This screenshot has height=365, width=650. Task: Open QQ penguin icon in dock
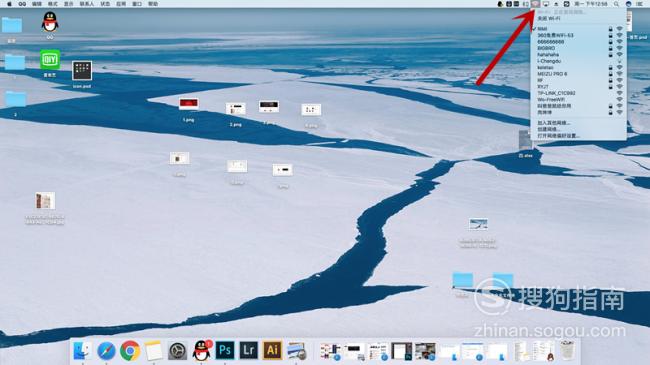click(201, 350)
